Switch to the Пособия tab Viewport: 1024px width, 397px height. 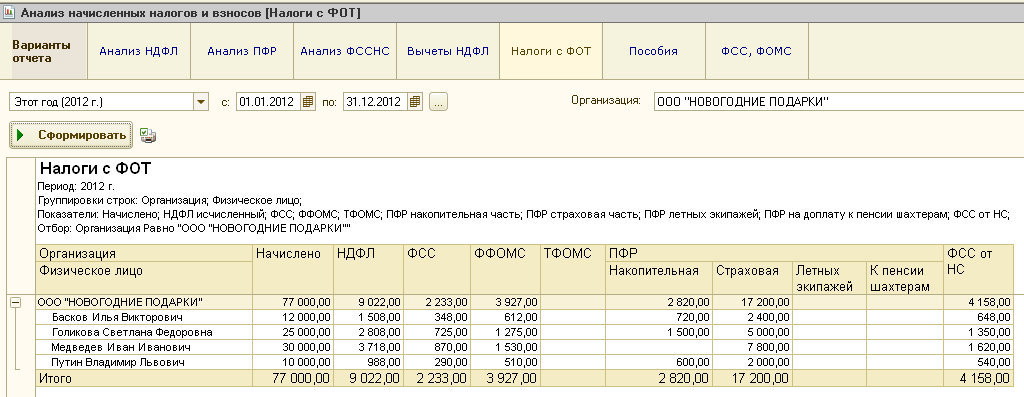pos(654,51)
